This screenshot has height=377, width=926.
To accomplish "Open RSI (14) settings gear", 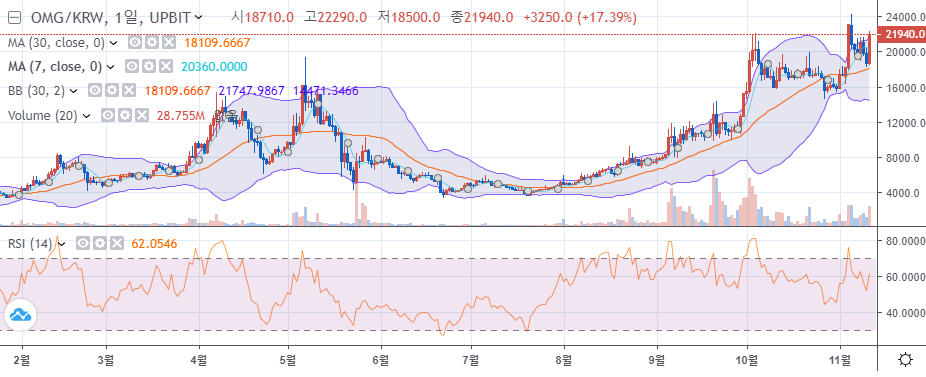I will click(x=101, y=243).
